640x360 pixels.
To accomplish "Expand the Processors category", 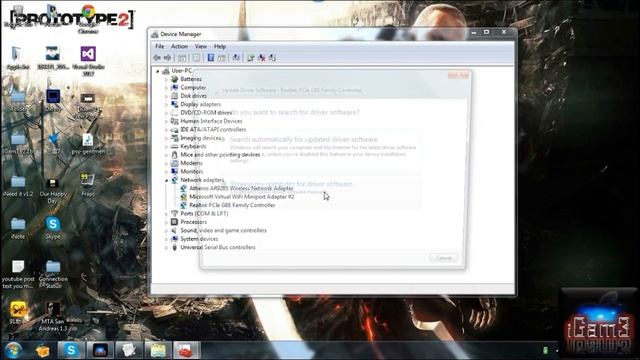I will [166, 222].
